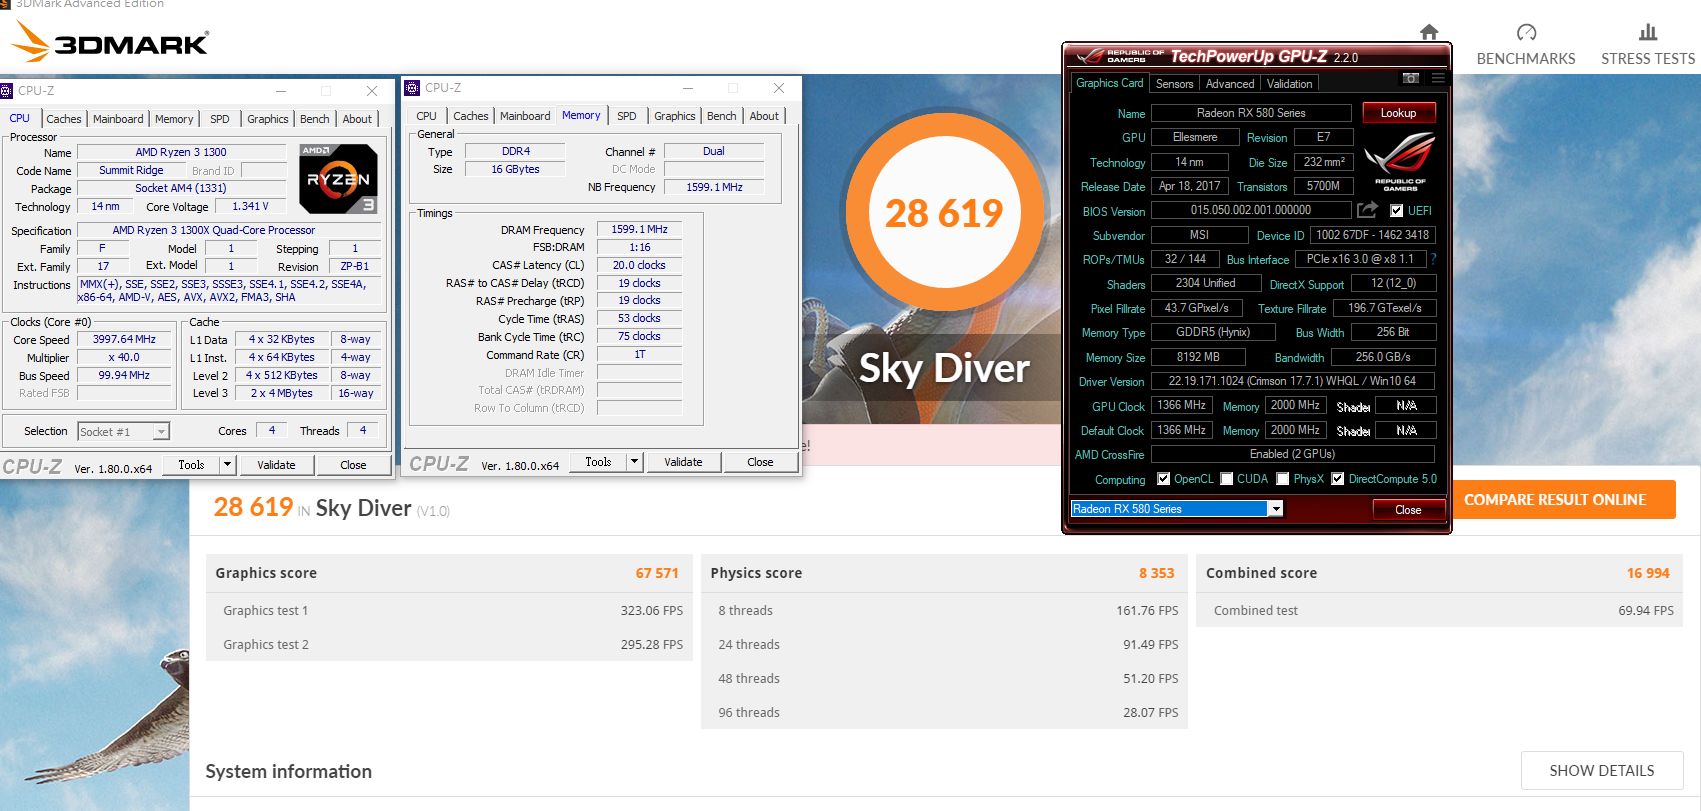The width and height of the screenshot is (1701, 811).
Task: Open Graphics tab in CPU-Z processor window
Action: [x=268, y=119]
